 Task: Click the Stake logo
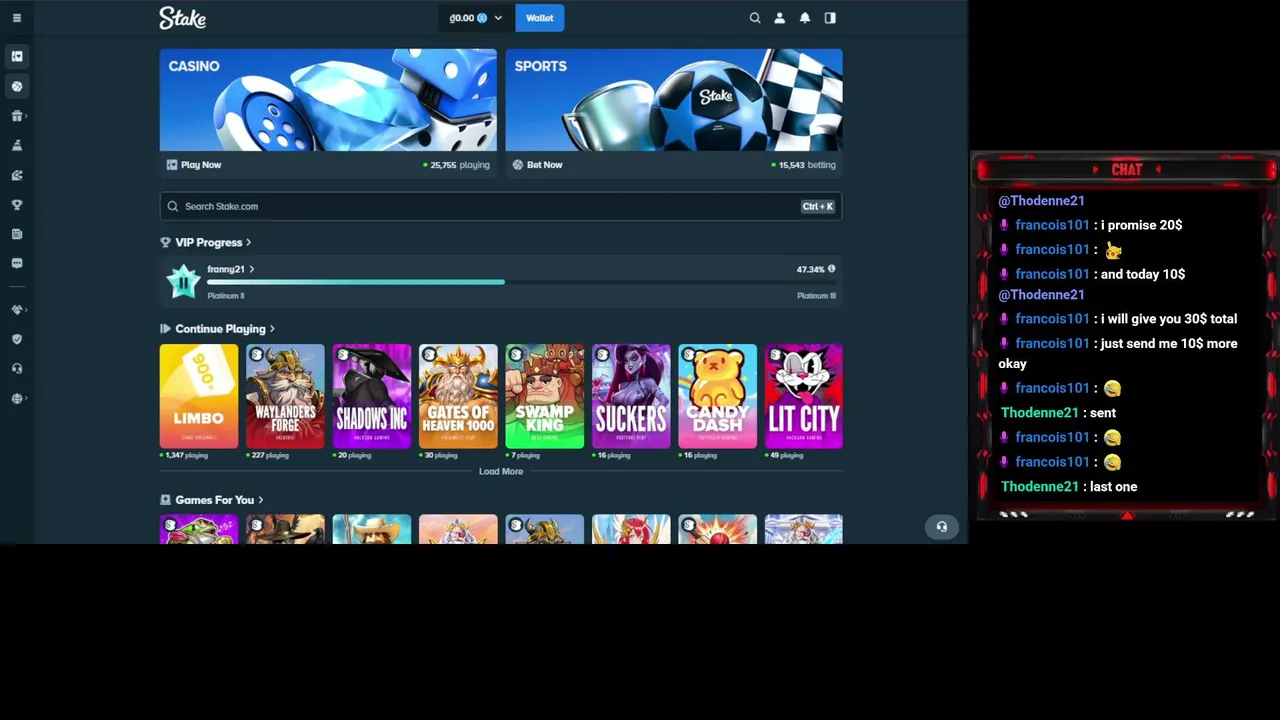point(182,18)
